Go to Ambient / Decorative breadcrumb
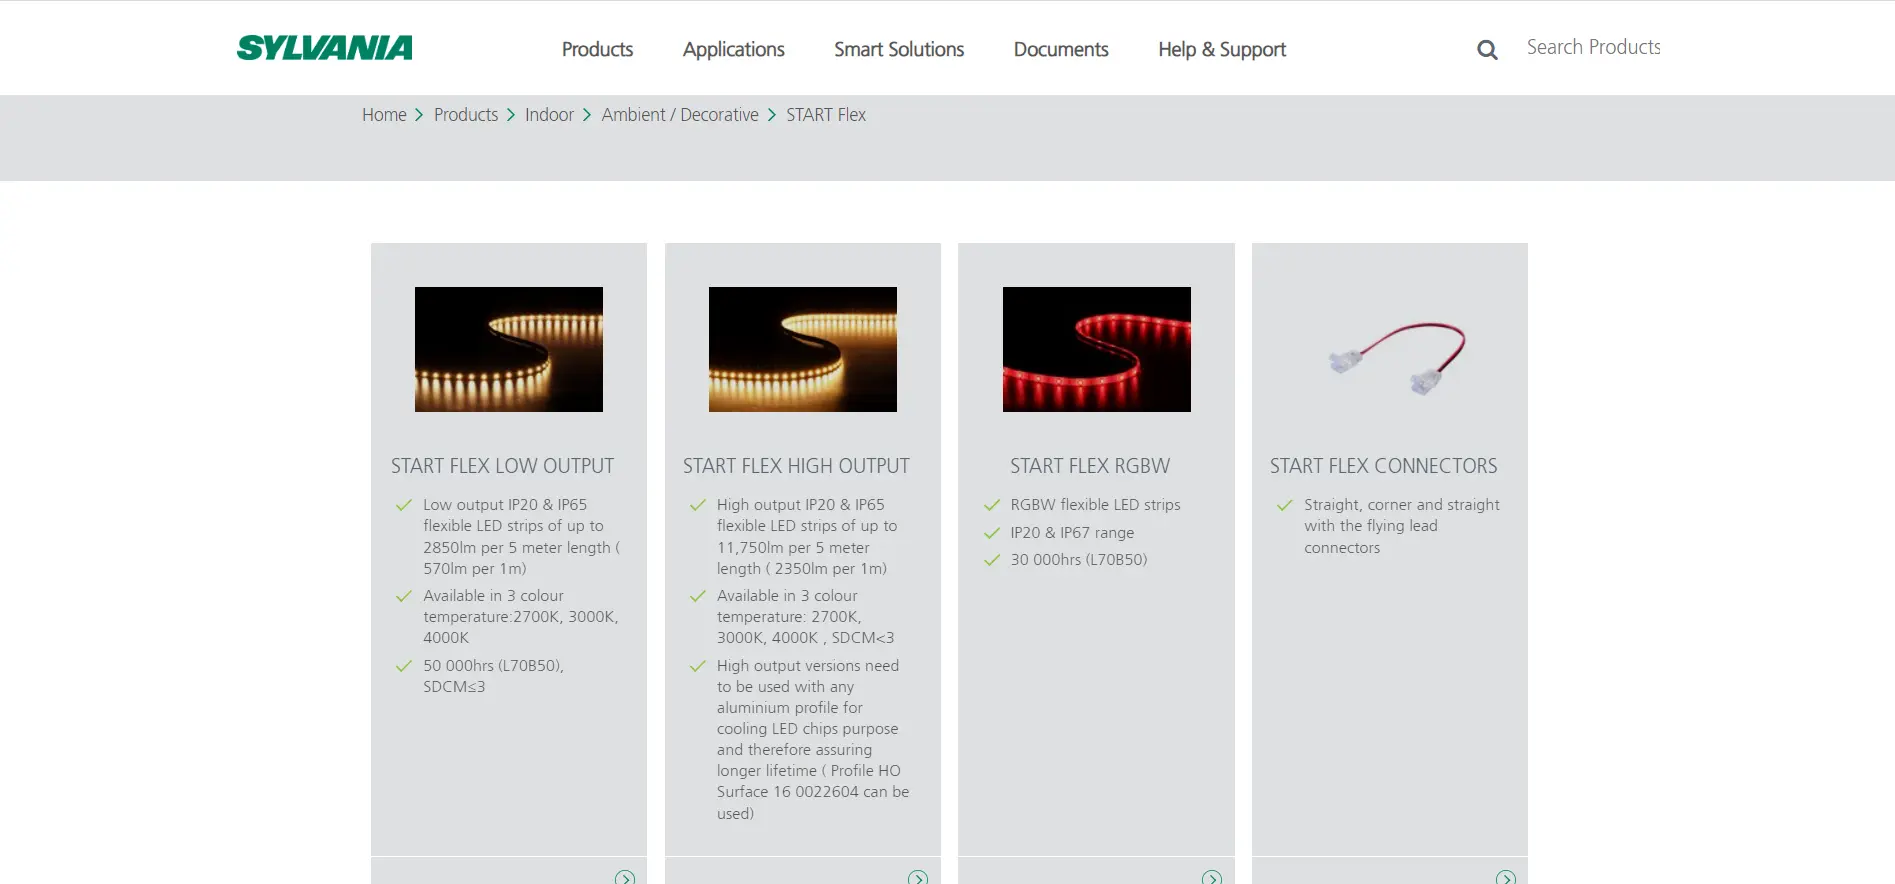 pos(680,115)
